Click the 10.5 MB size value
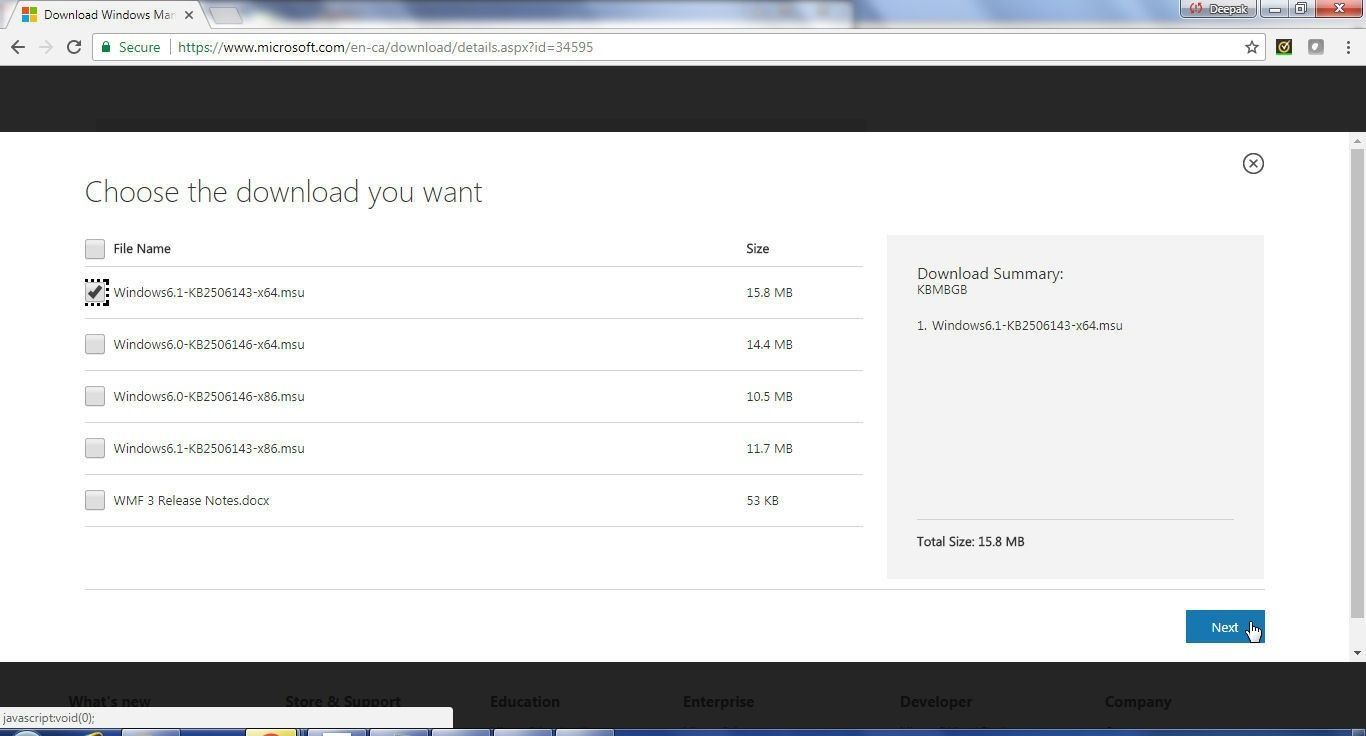1366x736 pixels. [x=769, y=396]
